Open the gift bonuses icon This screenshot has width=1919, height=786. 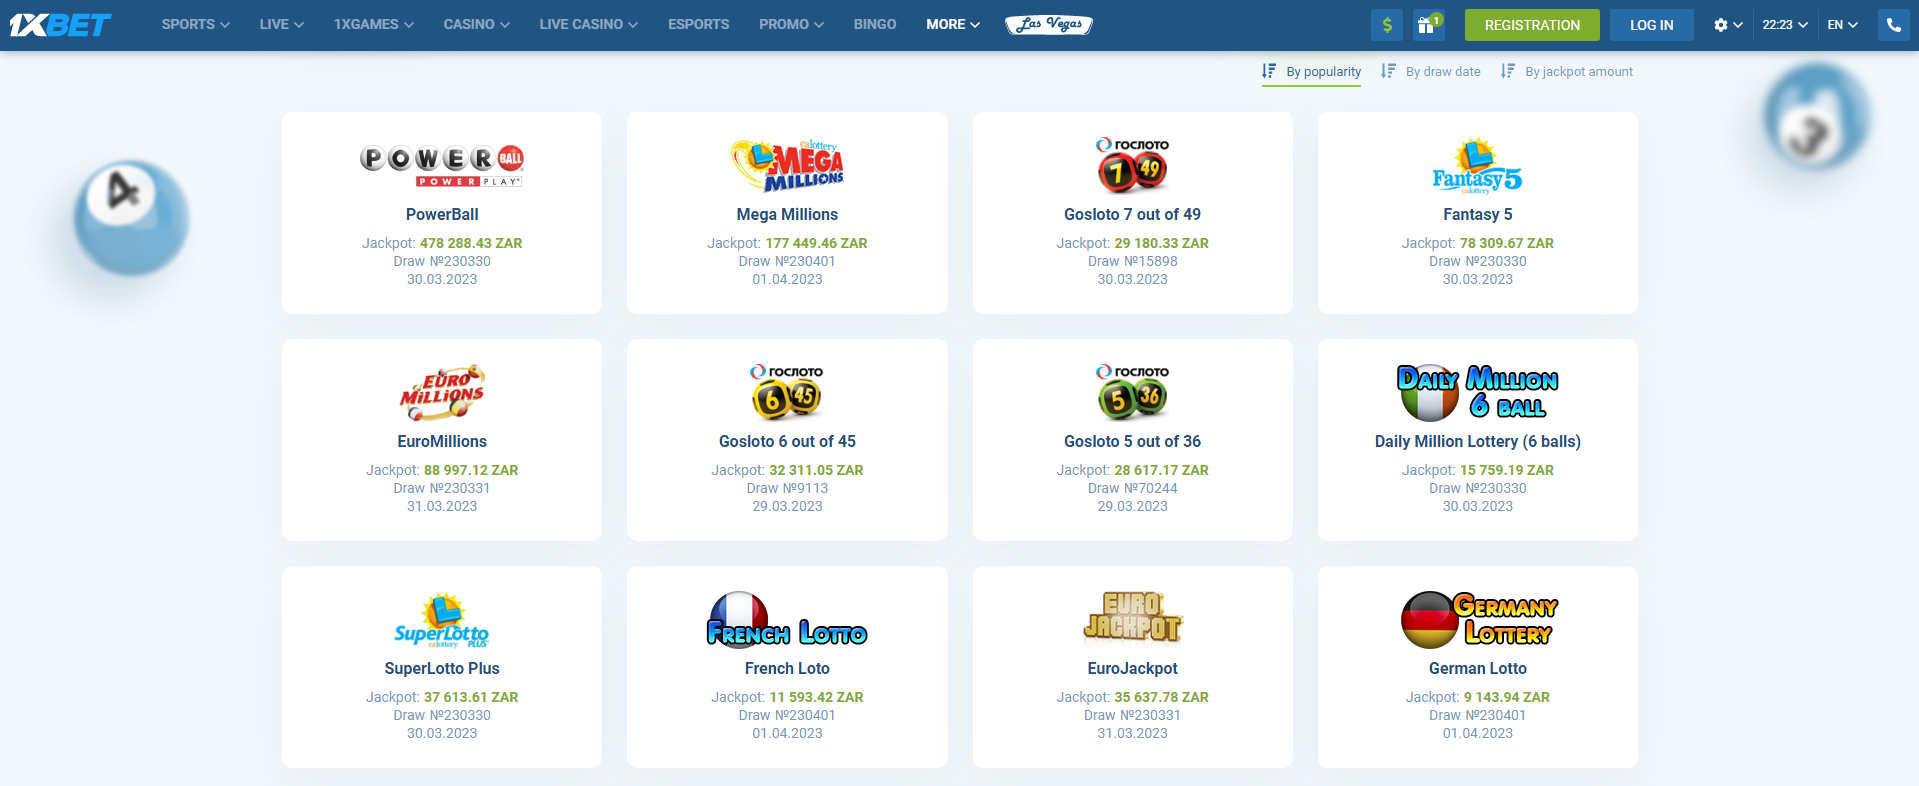point(1427,25)
